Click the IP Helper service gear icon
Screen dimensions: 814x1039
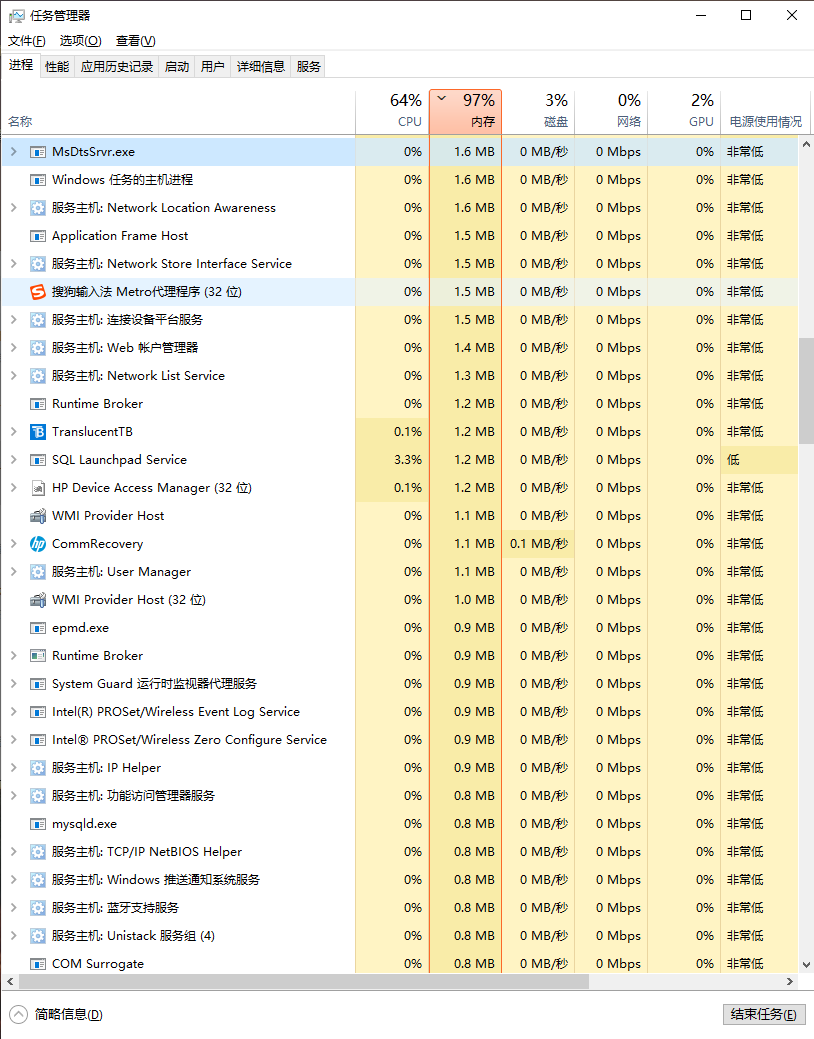point(38,768)
